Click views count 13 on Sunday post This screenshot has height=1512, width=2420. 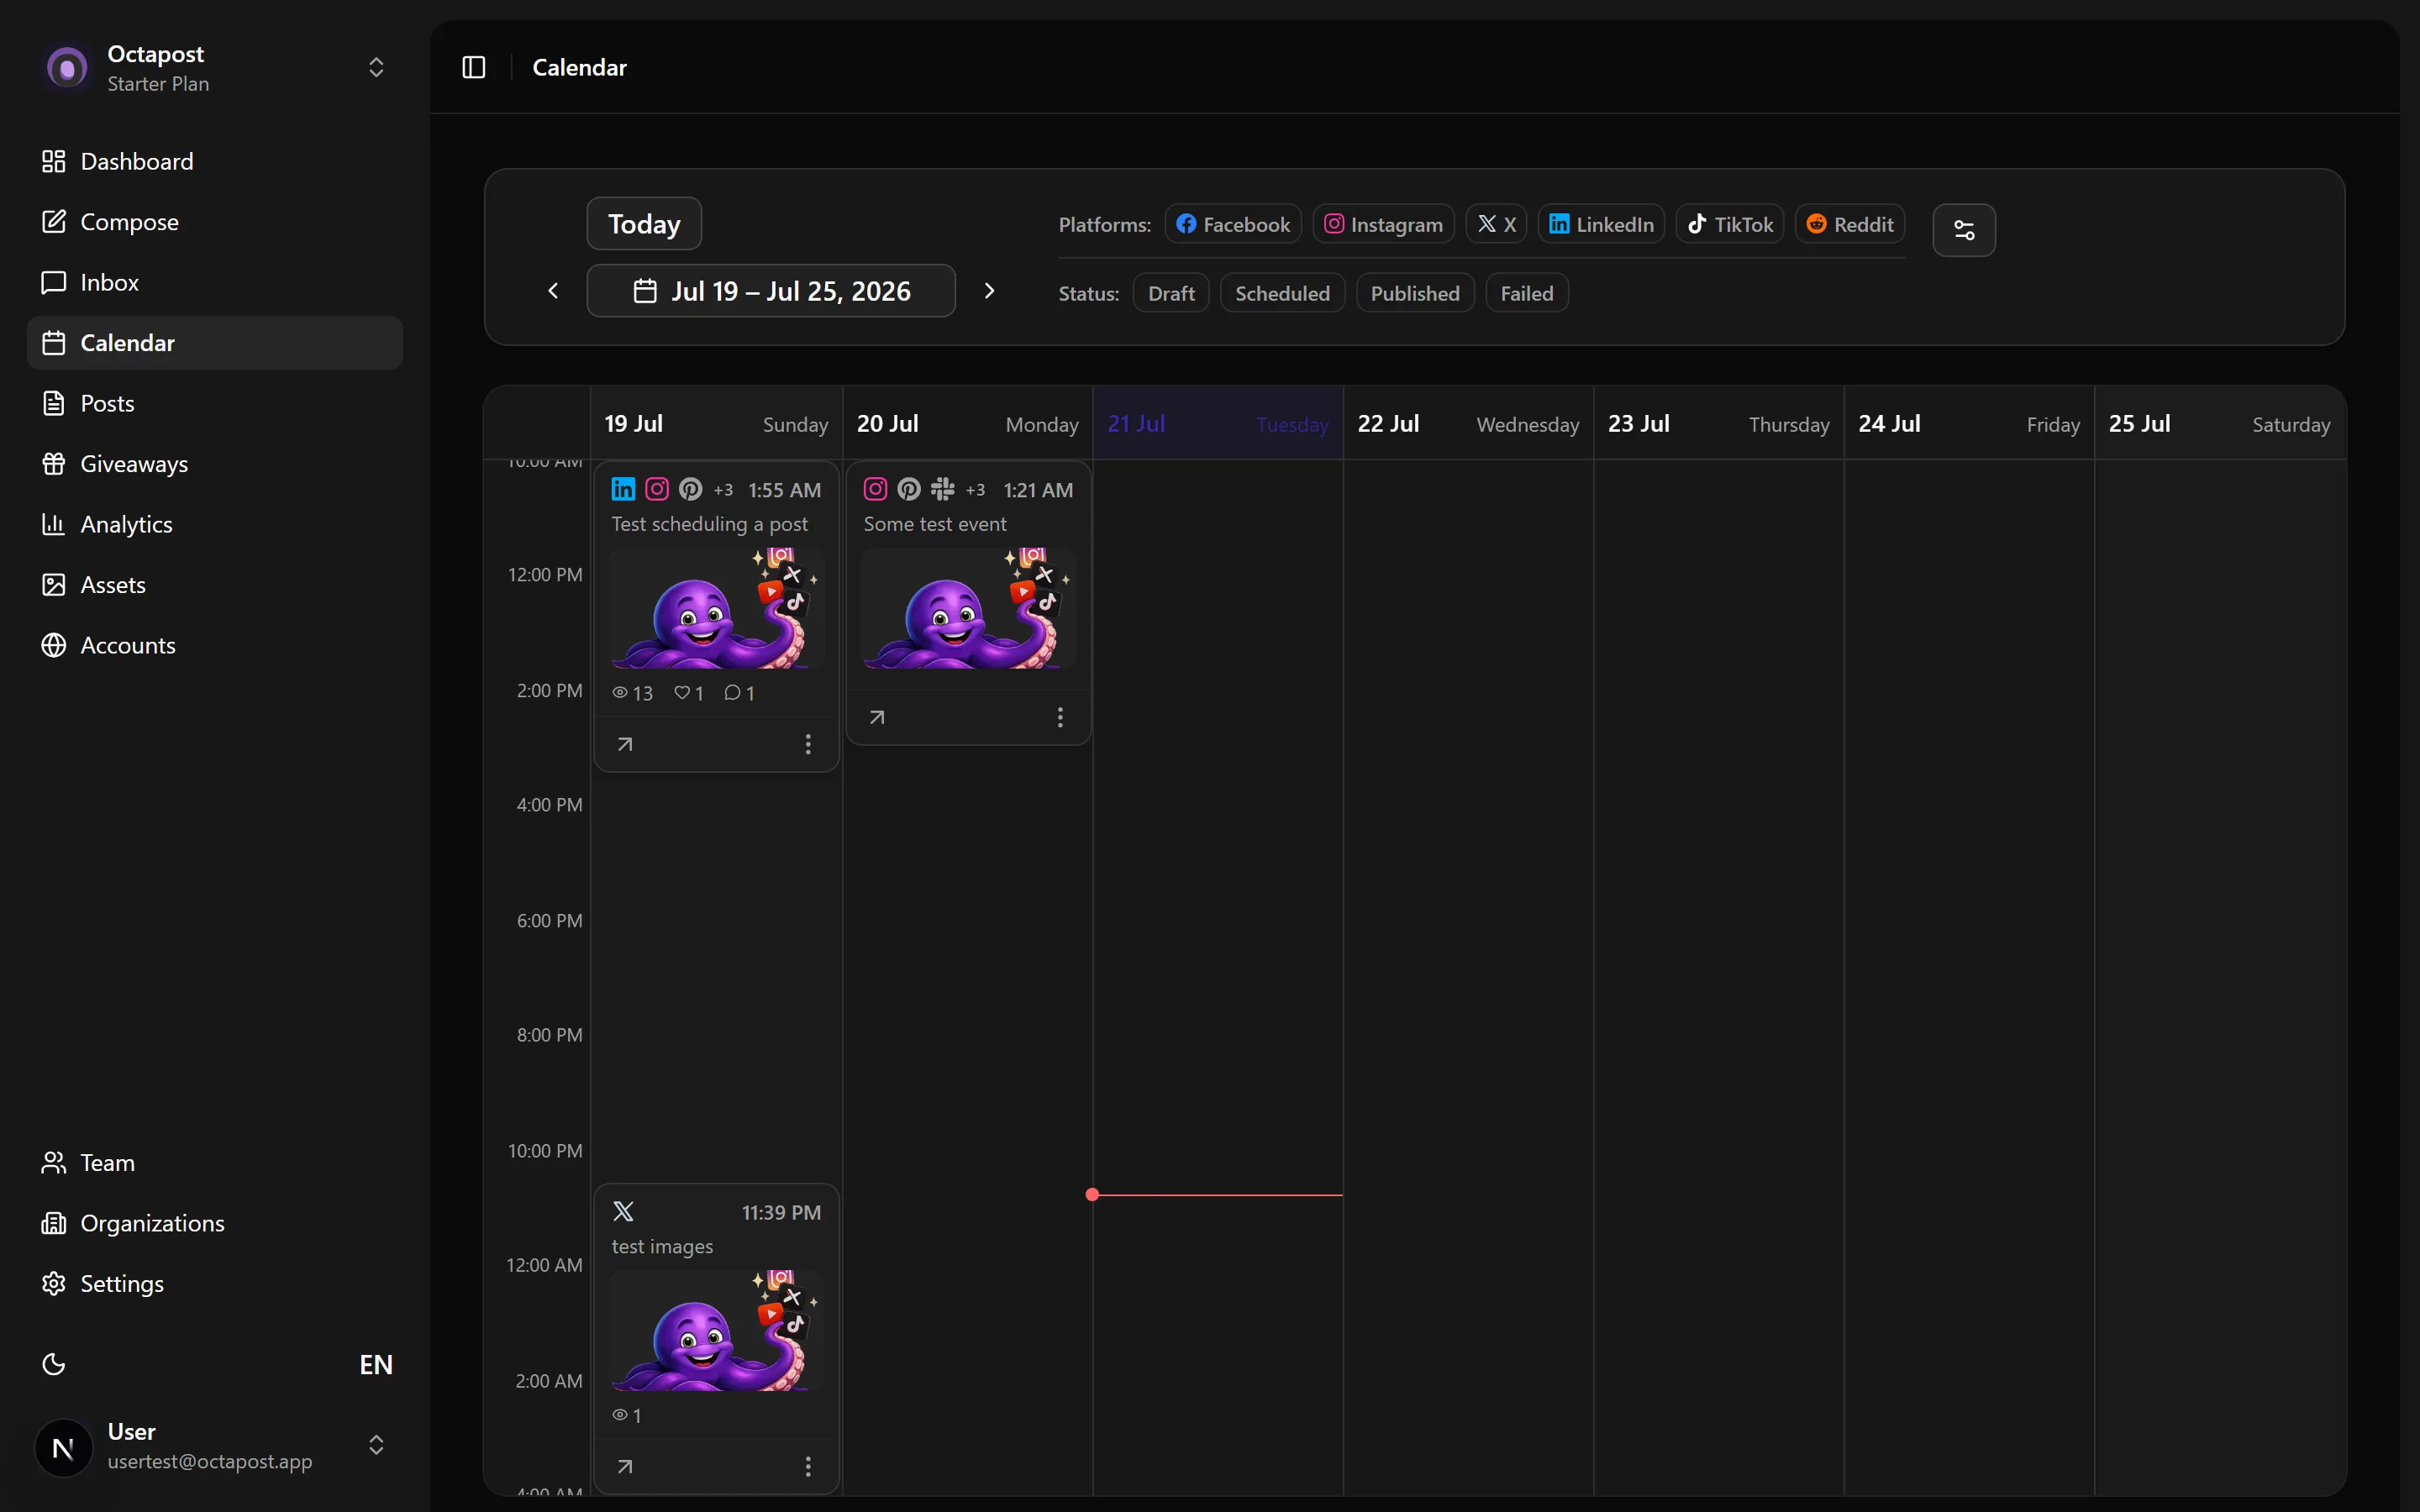632,693
